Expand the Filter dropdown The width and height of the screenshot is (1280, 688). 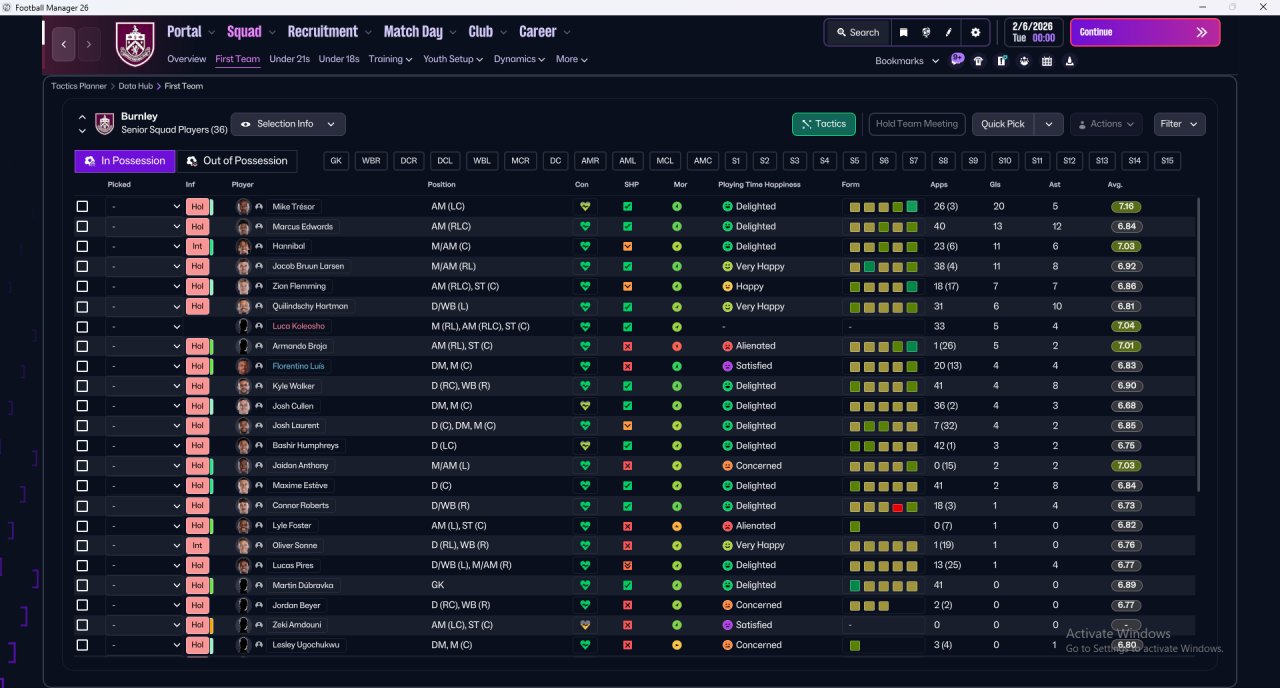[1179, 124]
